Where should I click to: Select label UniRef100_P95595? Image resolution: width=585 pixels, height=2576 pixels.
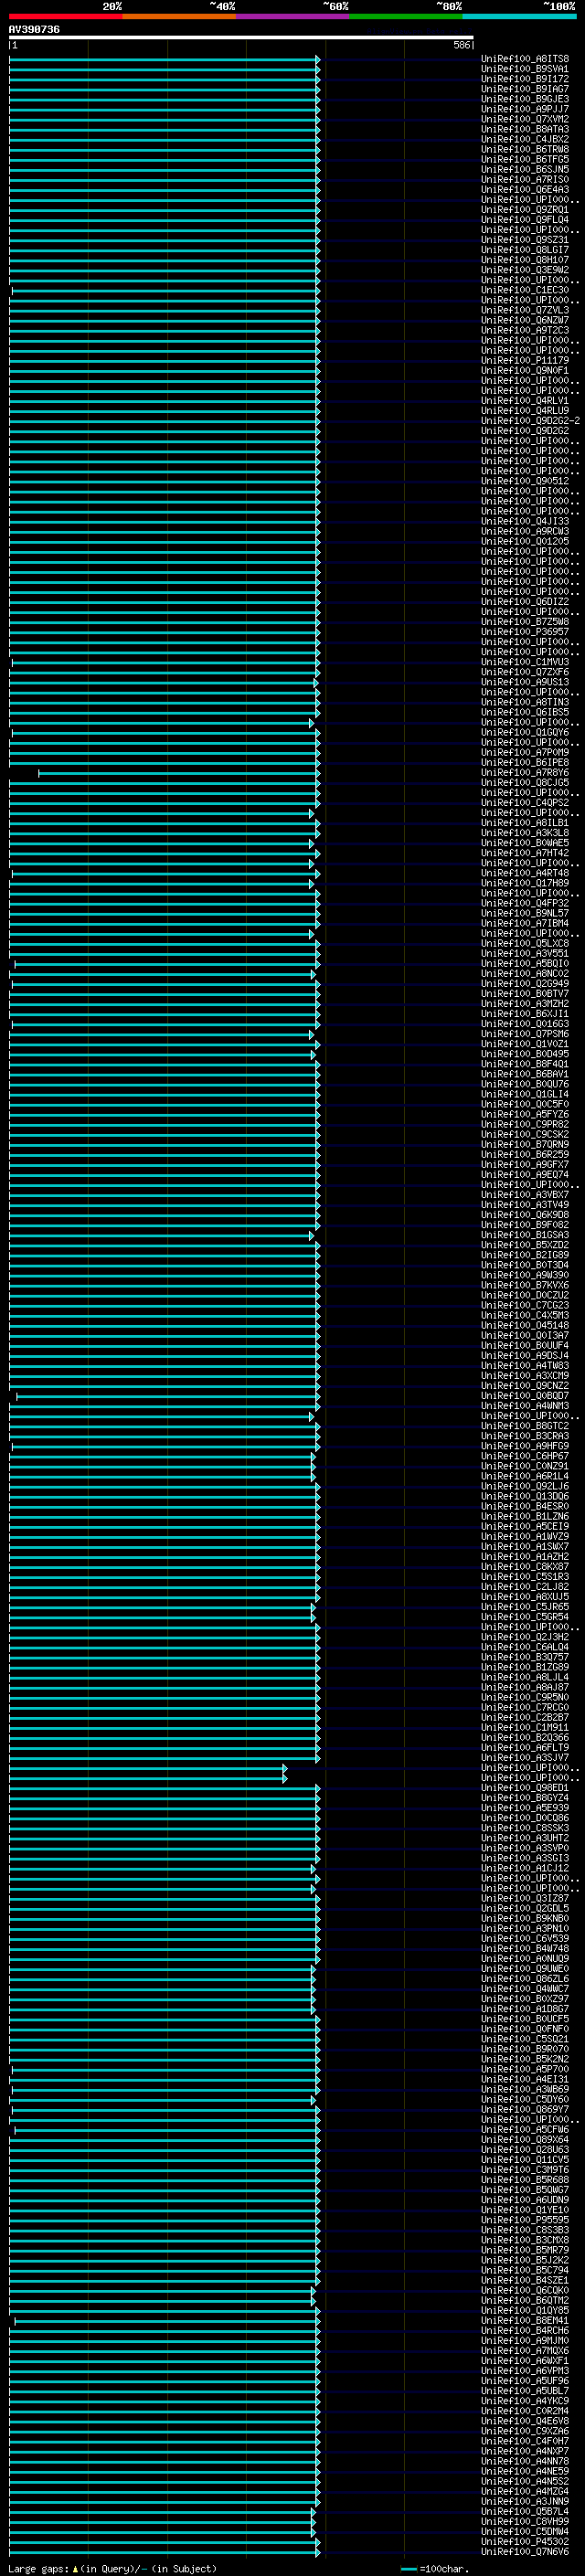click(525, 2221)
